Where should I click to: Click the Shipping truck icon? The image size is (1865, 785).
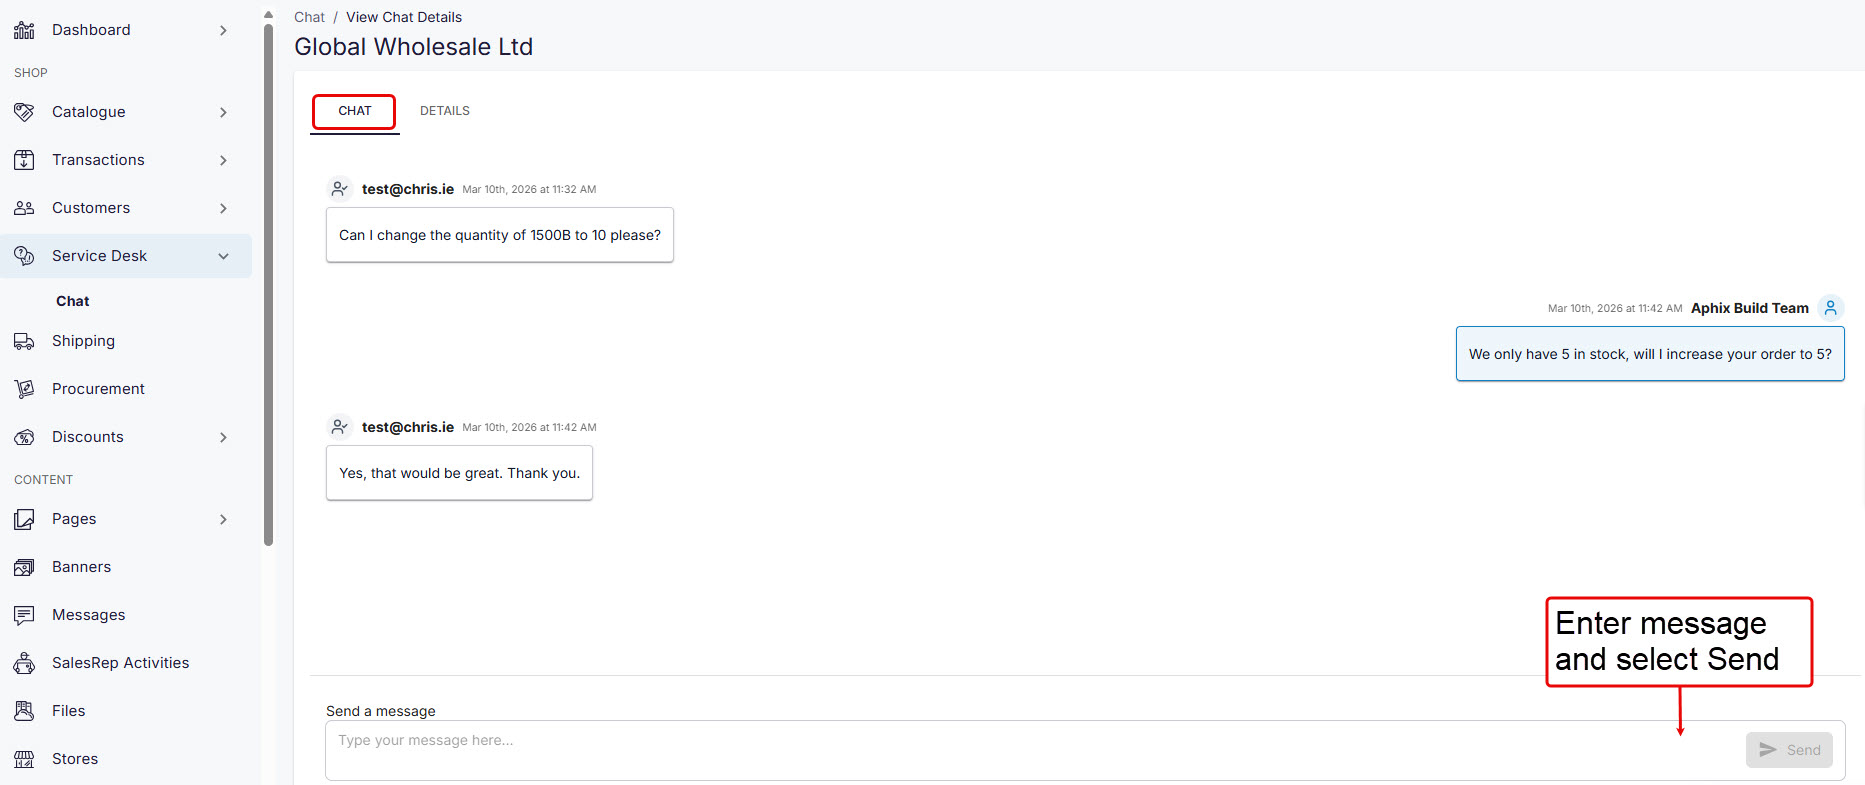tap(24, 340)
